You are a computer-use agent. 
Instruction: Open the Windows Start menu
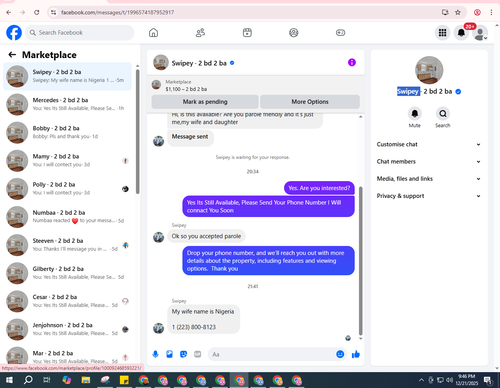9,380
